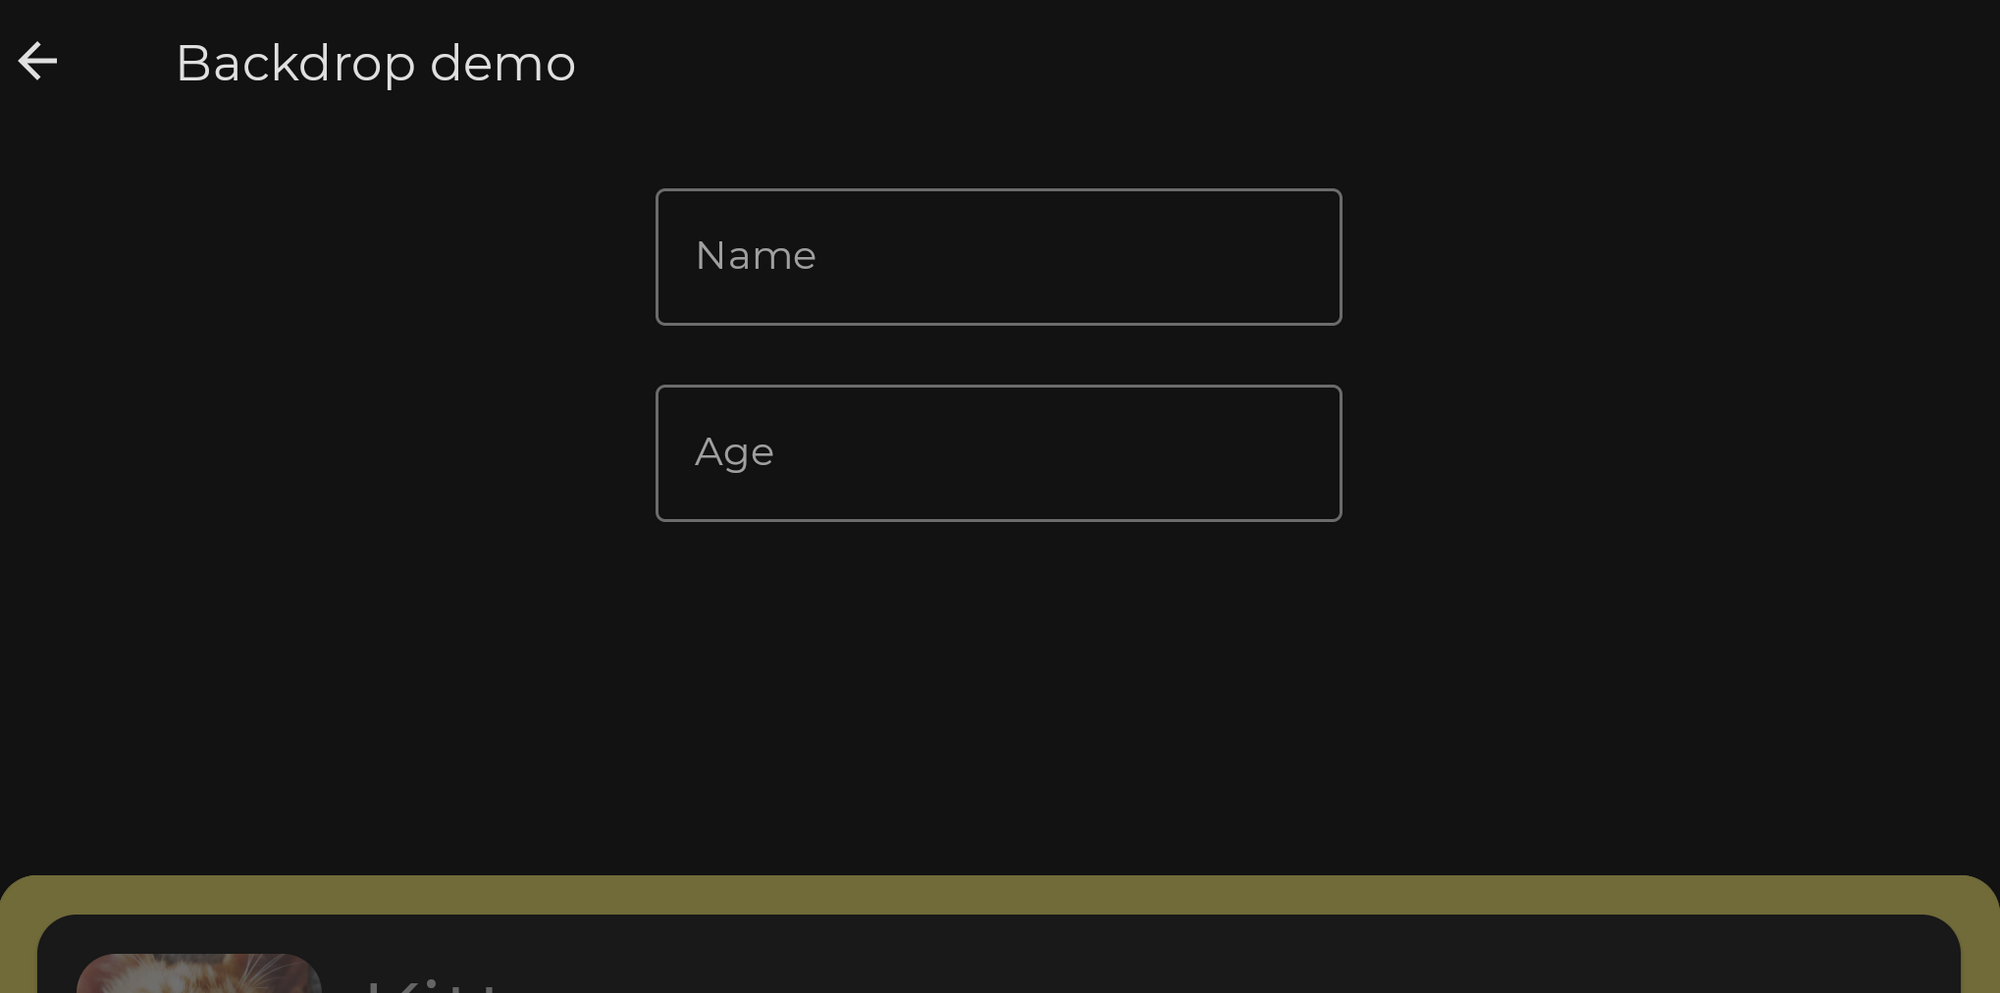Click the gap between Name and Age fields
Viewport: 2000px width, 993px height.
pos(998,355)
